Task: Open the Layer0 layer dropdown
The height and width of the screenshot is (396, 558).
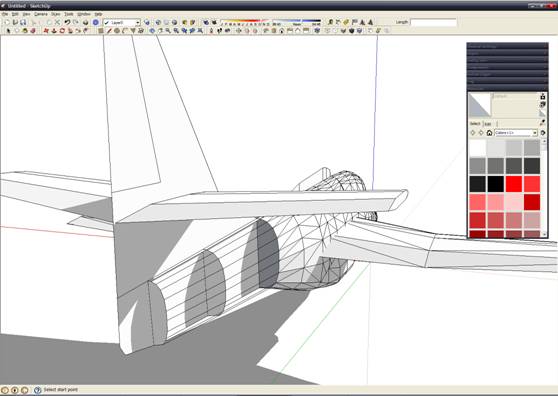Action: tap(122, 22)
